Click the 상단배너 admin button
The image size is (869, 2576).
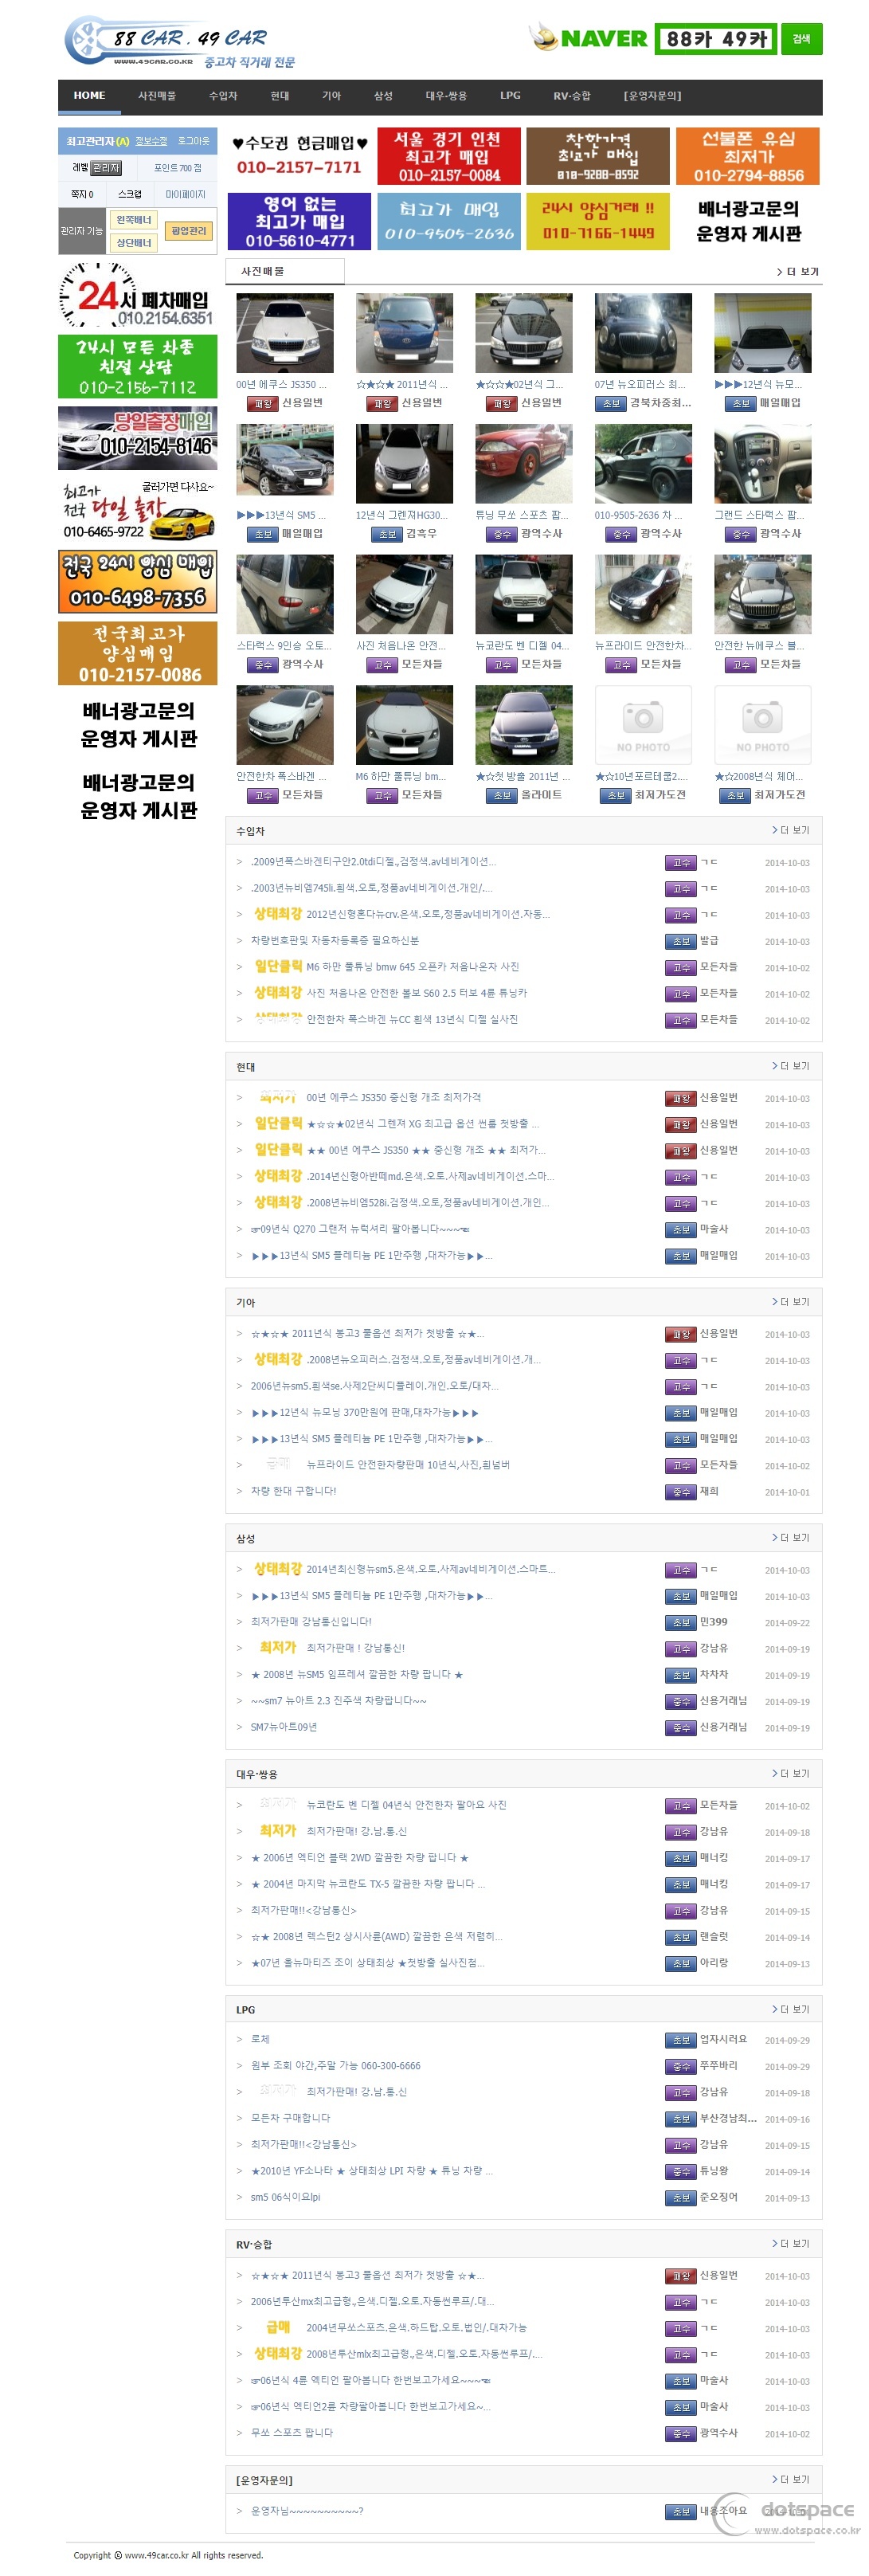pyautogui.click(x=134, y=243)
